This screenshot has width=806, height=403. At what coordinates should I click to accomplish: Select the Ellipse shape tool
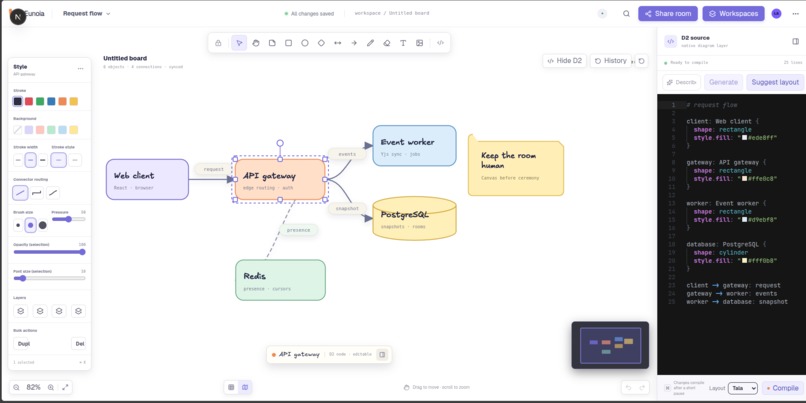(x=305, y=43)
